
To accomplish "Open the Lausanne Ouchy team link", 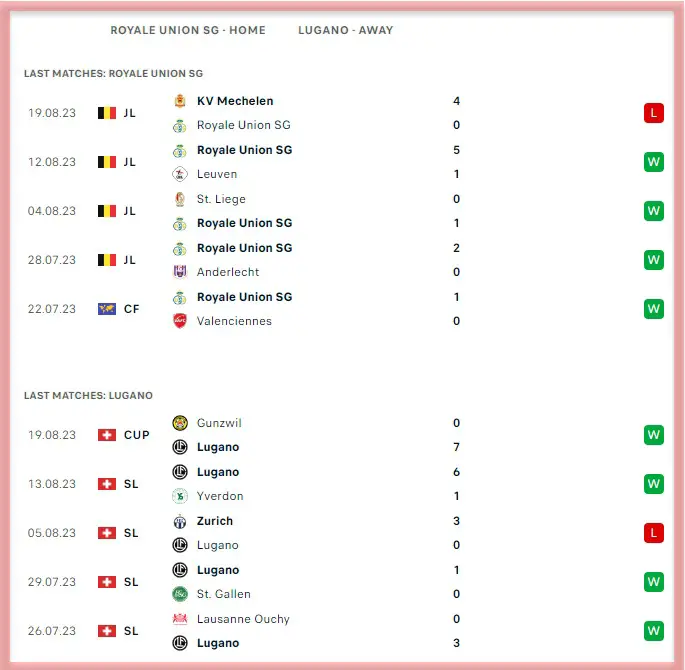I will pos(243,619).
